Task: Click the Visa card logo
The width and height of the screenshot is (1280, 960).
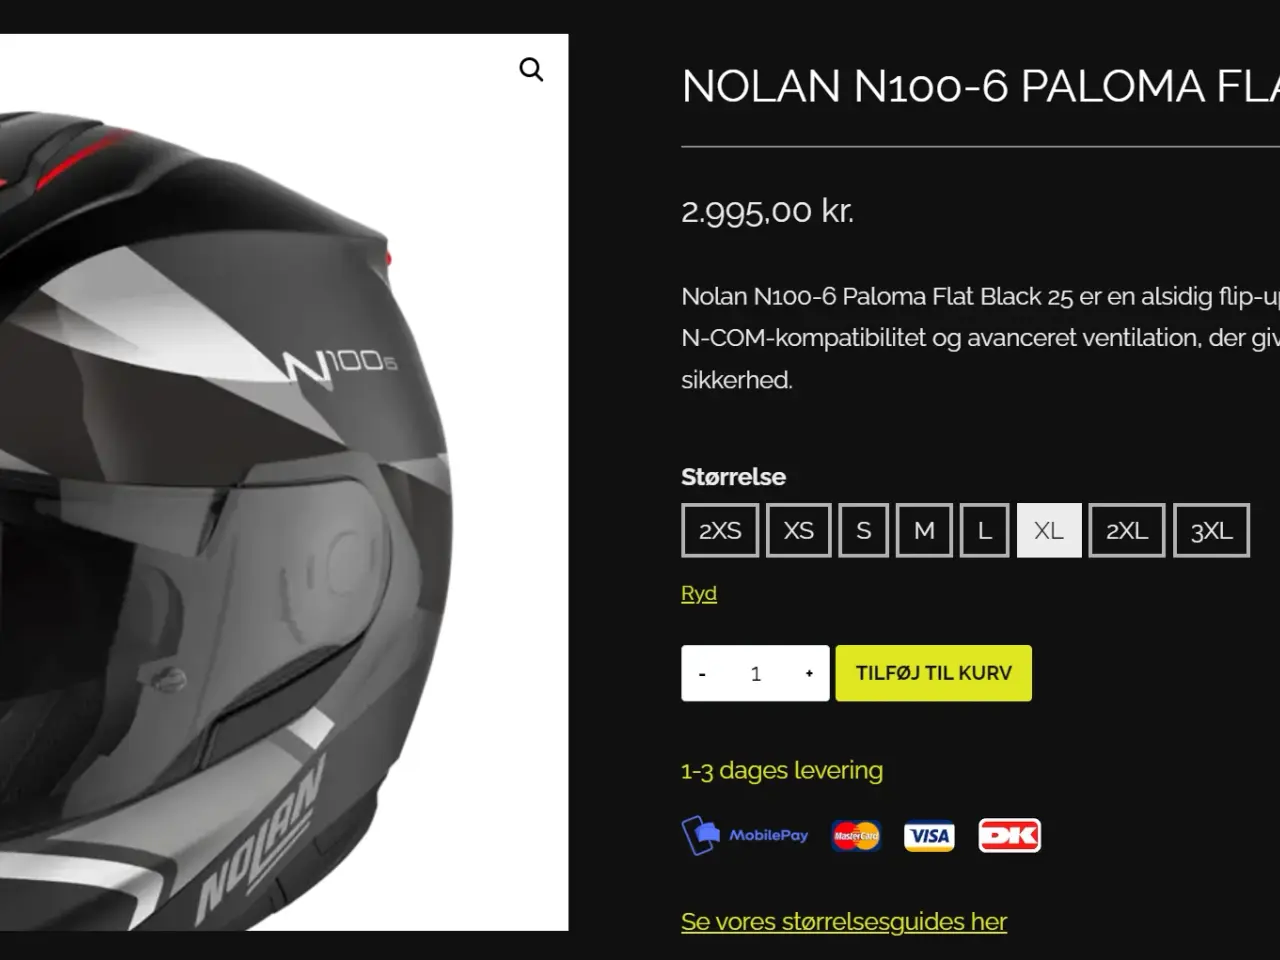Action: click(929, 836)
